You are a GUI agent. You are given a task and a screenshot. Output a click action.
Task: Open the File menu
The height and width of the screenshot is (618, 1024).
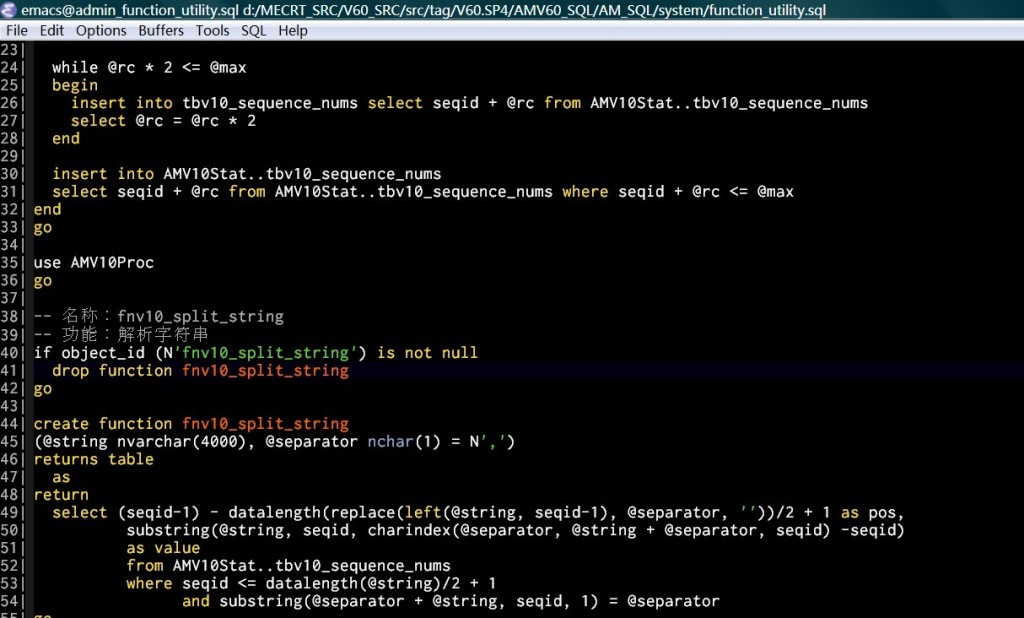tap(16, 30)
